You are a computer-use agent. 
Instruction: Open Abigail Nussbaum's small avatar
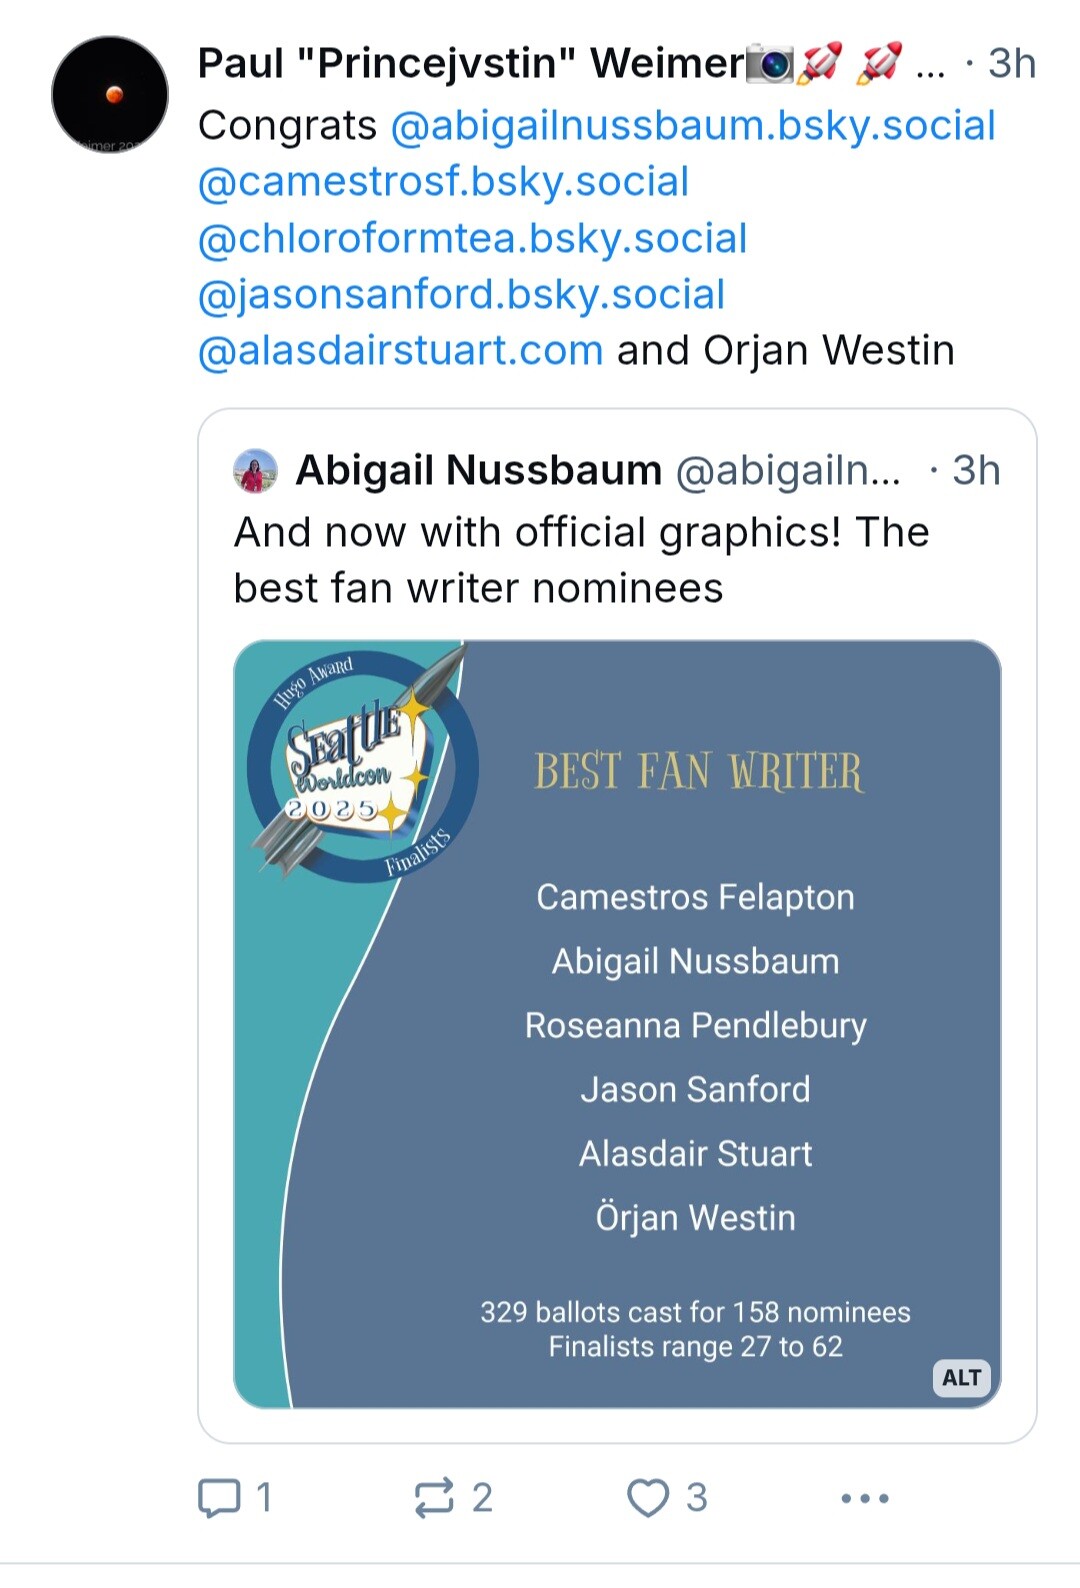pos(255,470)
